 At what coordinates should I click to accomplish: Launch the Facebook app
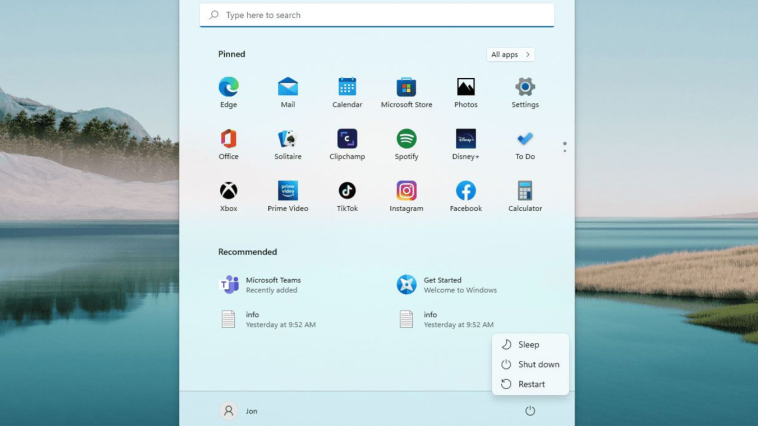pos(466,196)
